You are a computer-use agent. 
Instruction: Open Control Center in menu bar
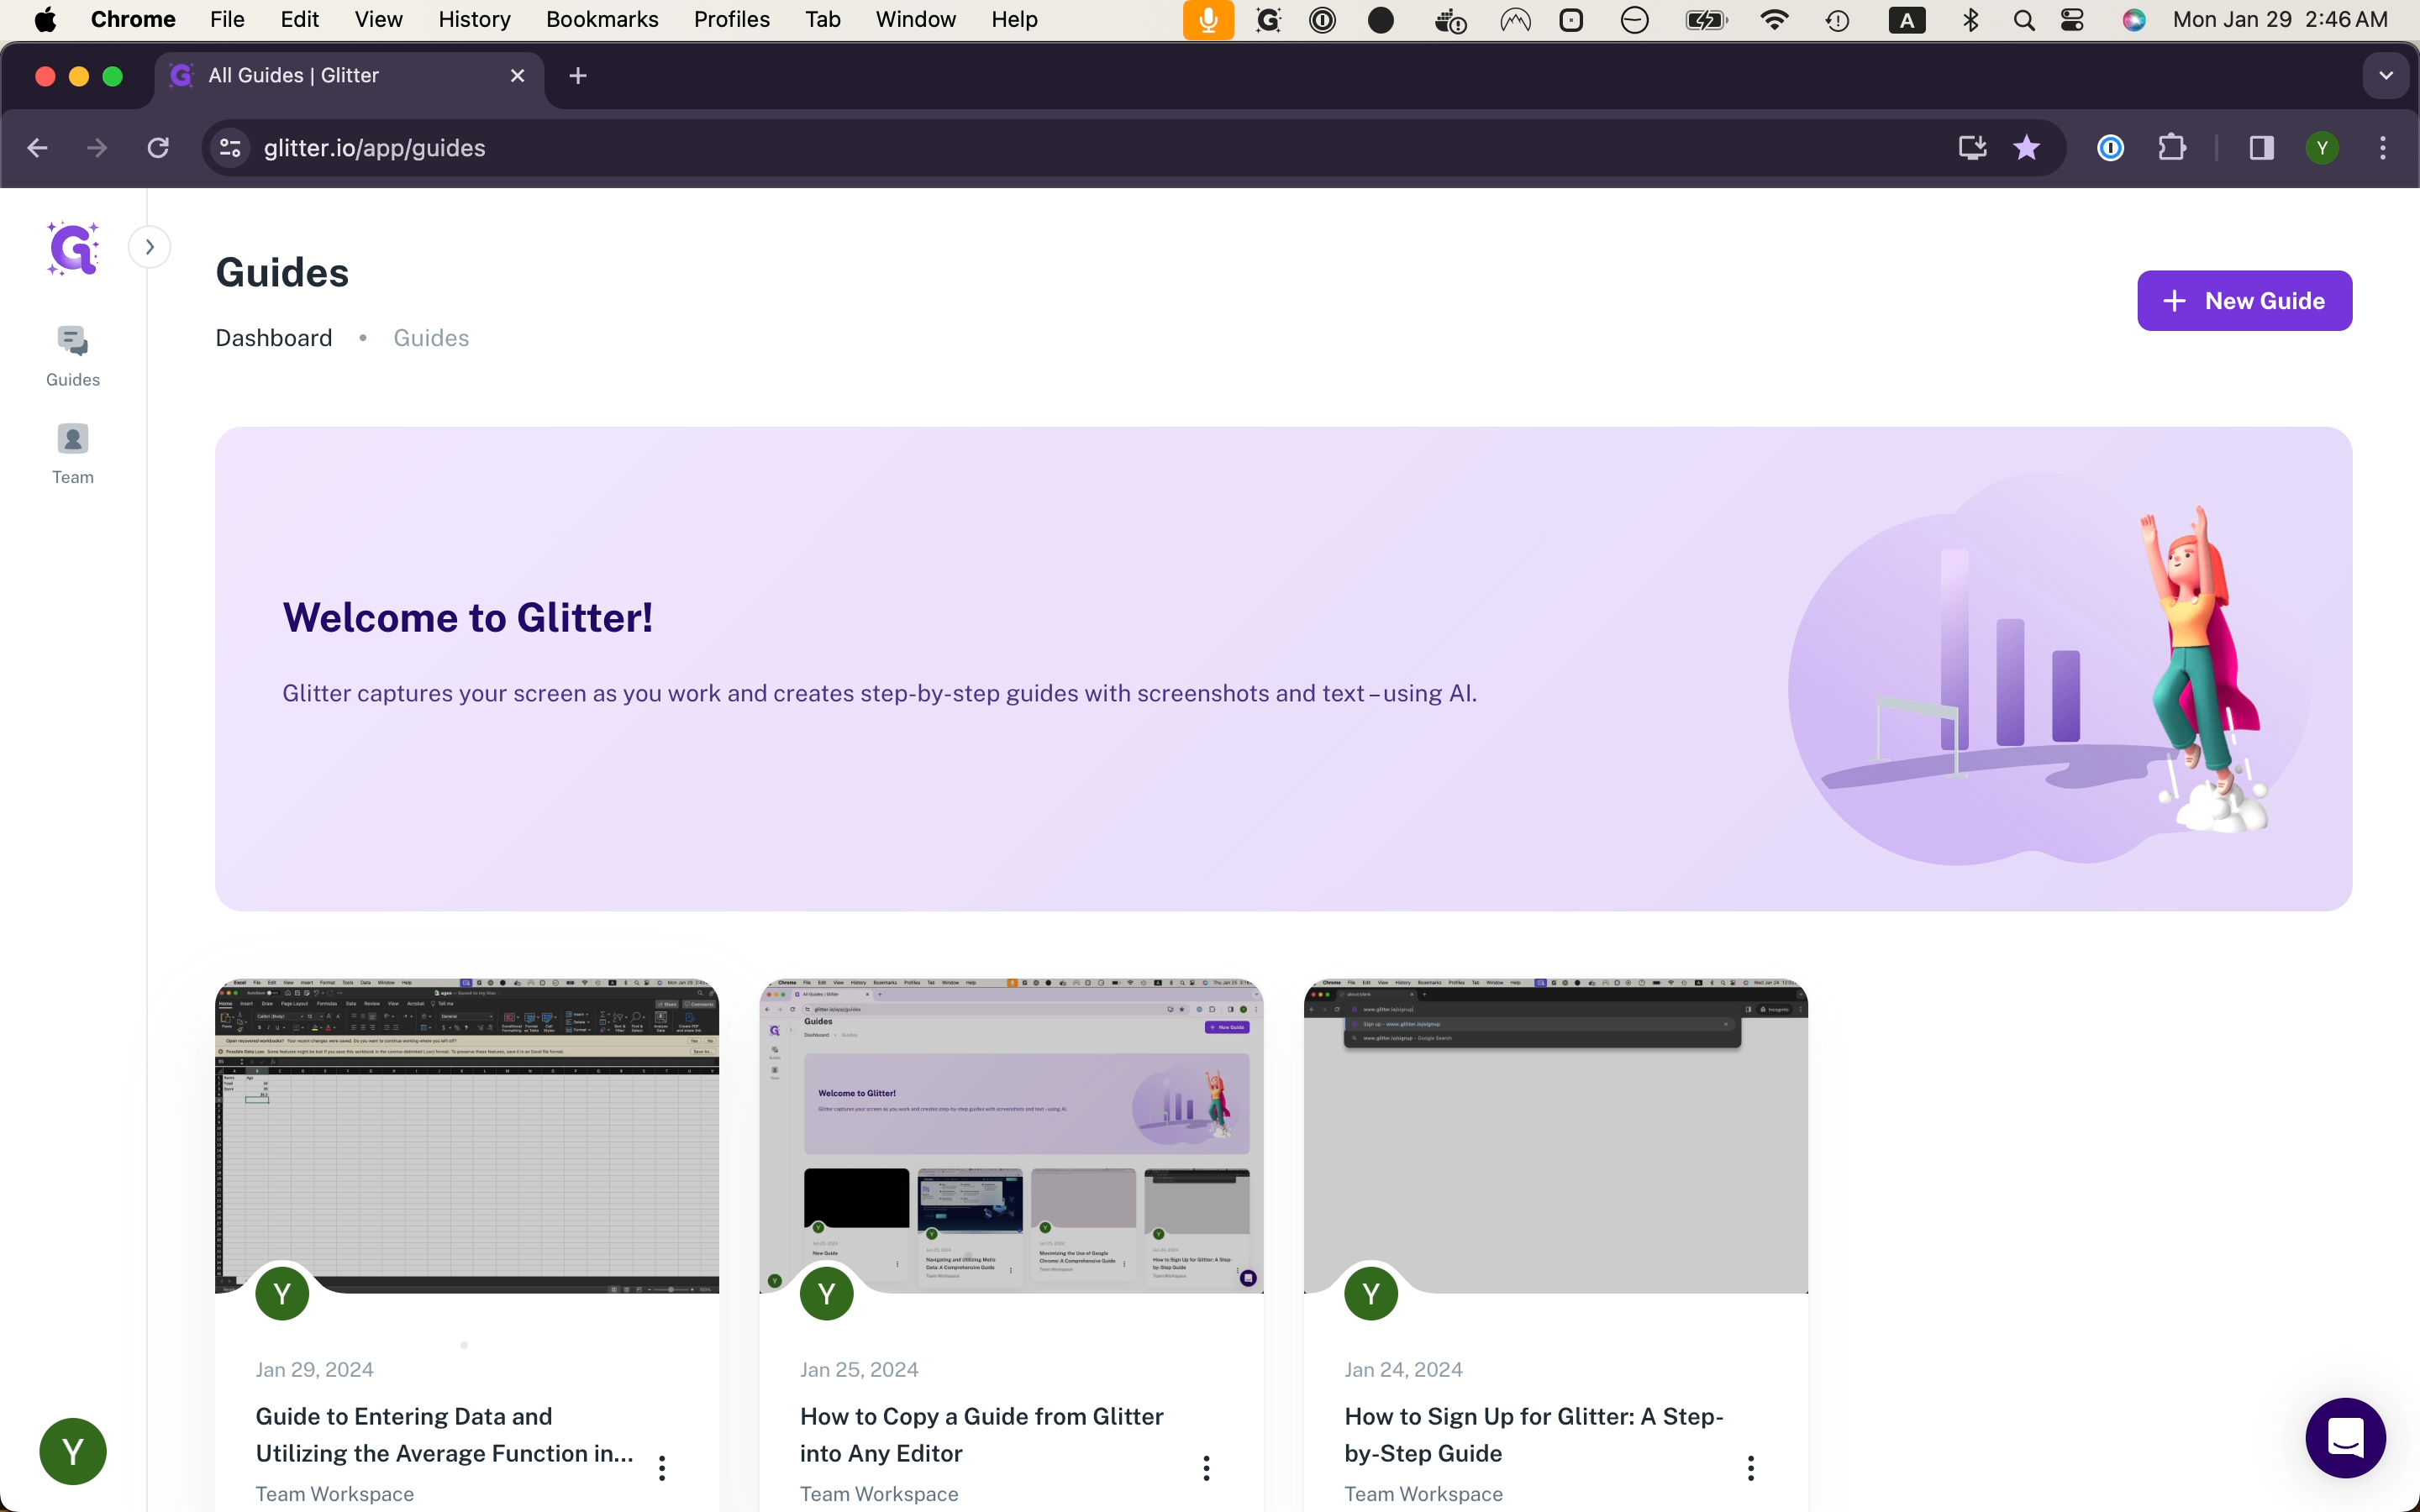[2072, 19]
